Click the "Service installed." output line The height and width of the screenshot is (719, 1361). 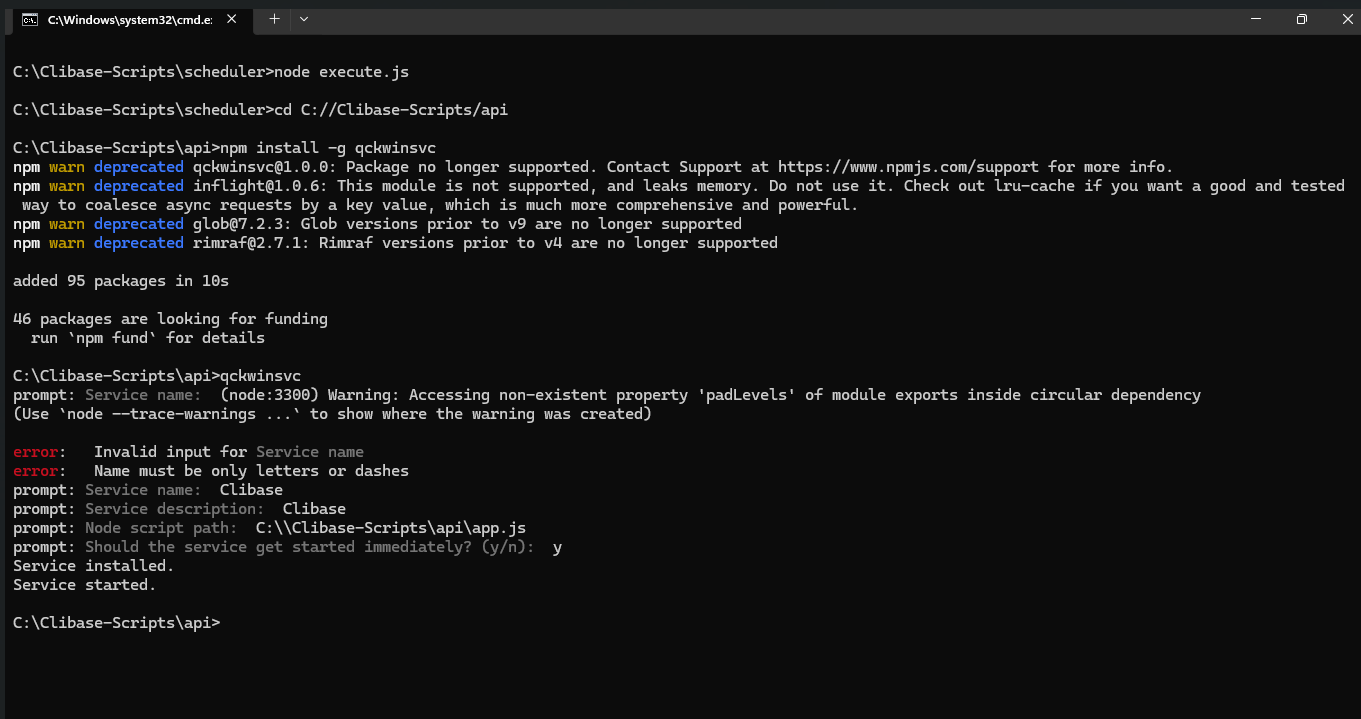[x=93, y=566]
